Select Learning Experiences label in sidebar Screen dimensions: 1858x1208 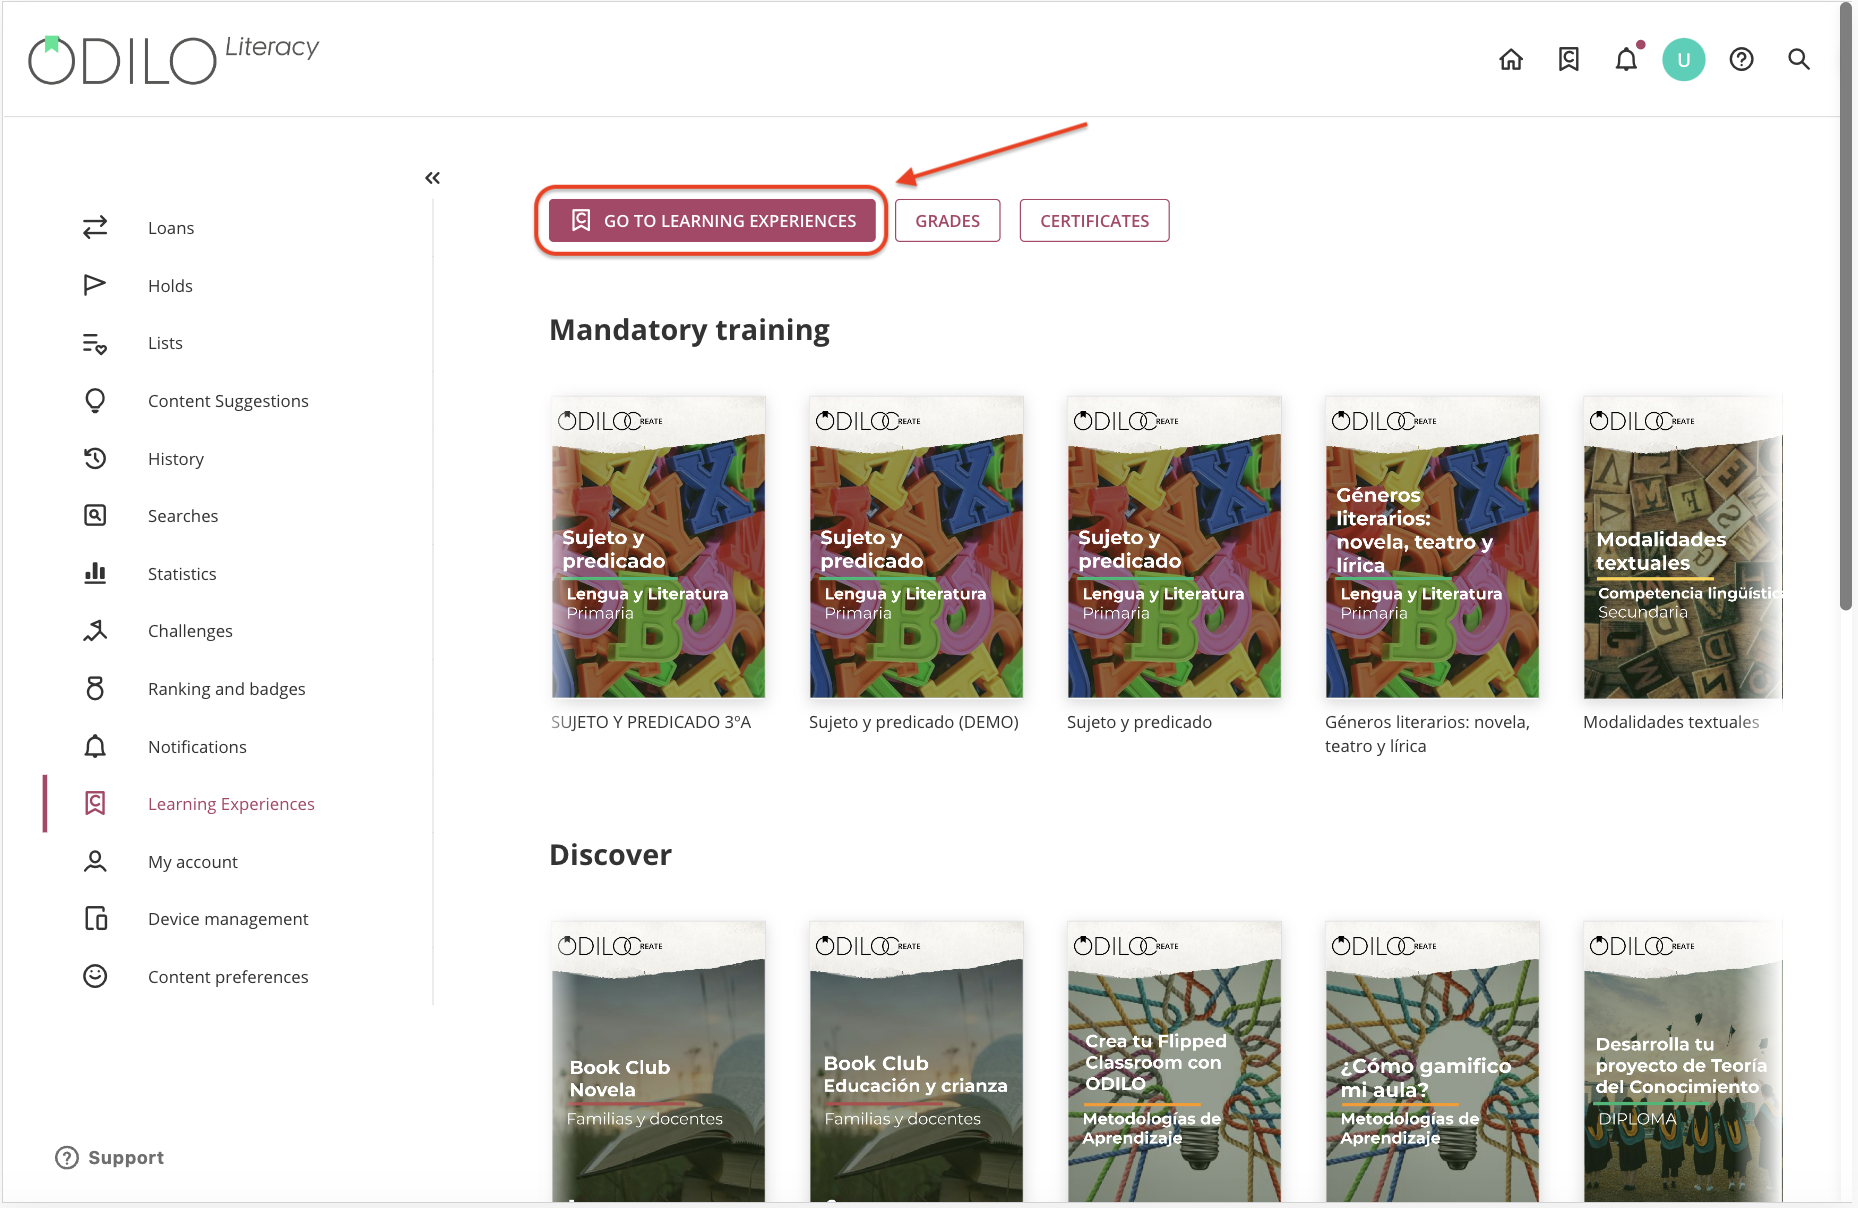pyautogui.click(x=231, y=804)
